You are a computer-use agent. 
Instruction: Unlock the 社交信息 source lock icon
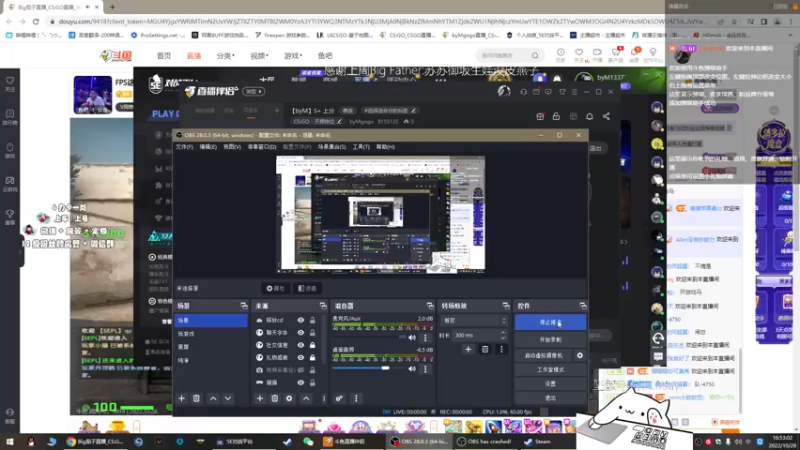point(312,345)
